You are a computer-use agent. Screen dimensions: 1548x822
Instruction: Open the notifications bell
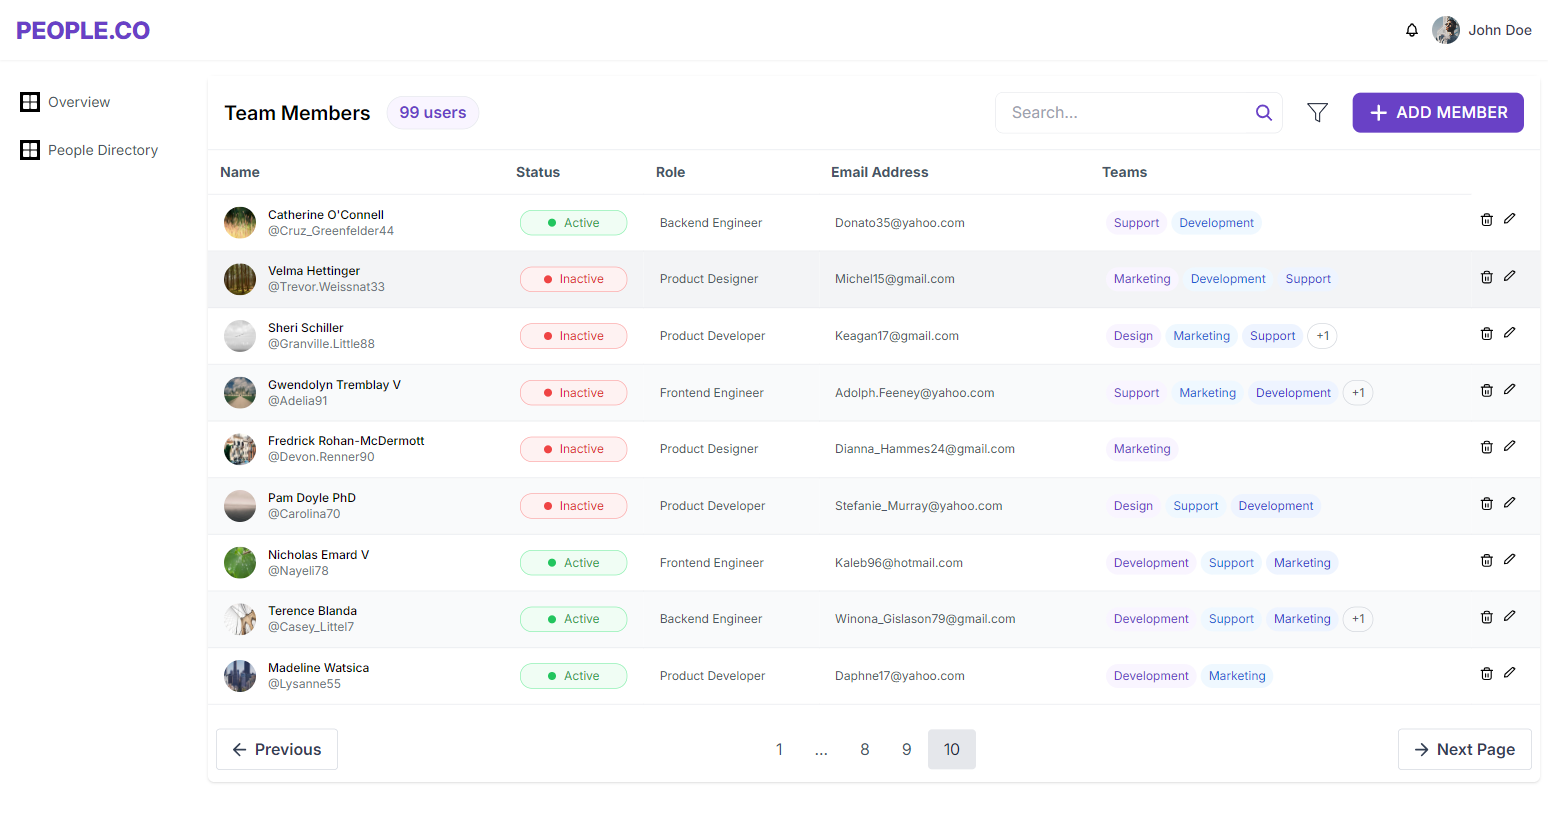tap(1412, 30)
